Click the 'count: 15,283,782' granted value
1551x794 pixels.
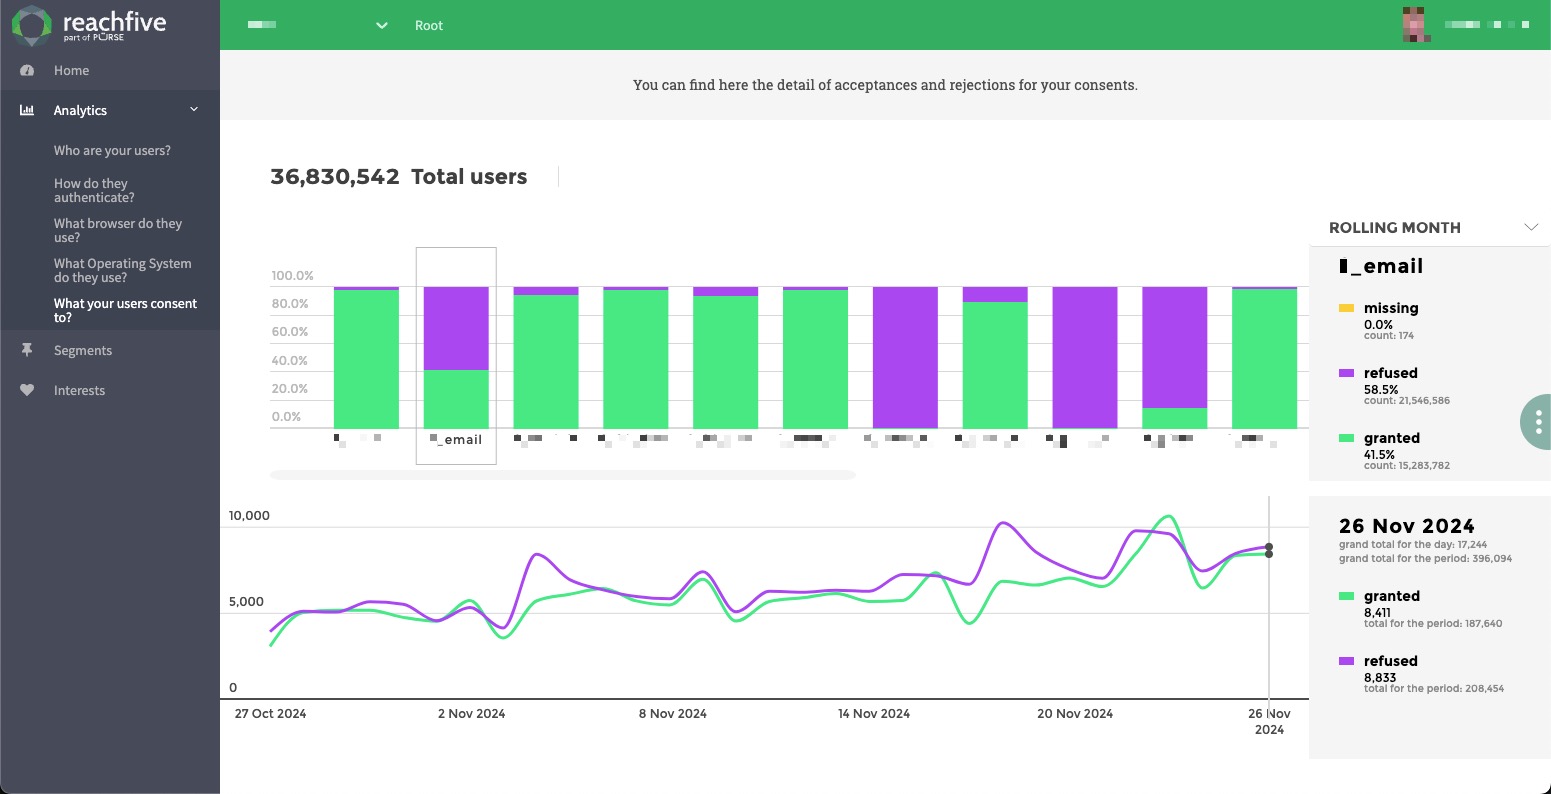pos(1407,466)
